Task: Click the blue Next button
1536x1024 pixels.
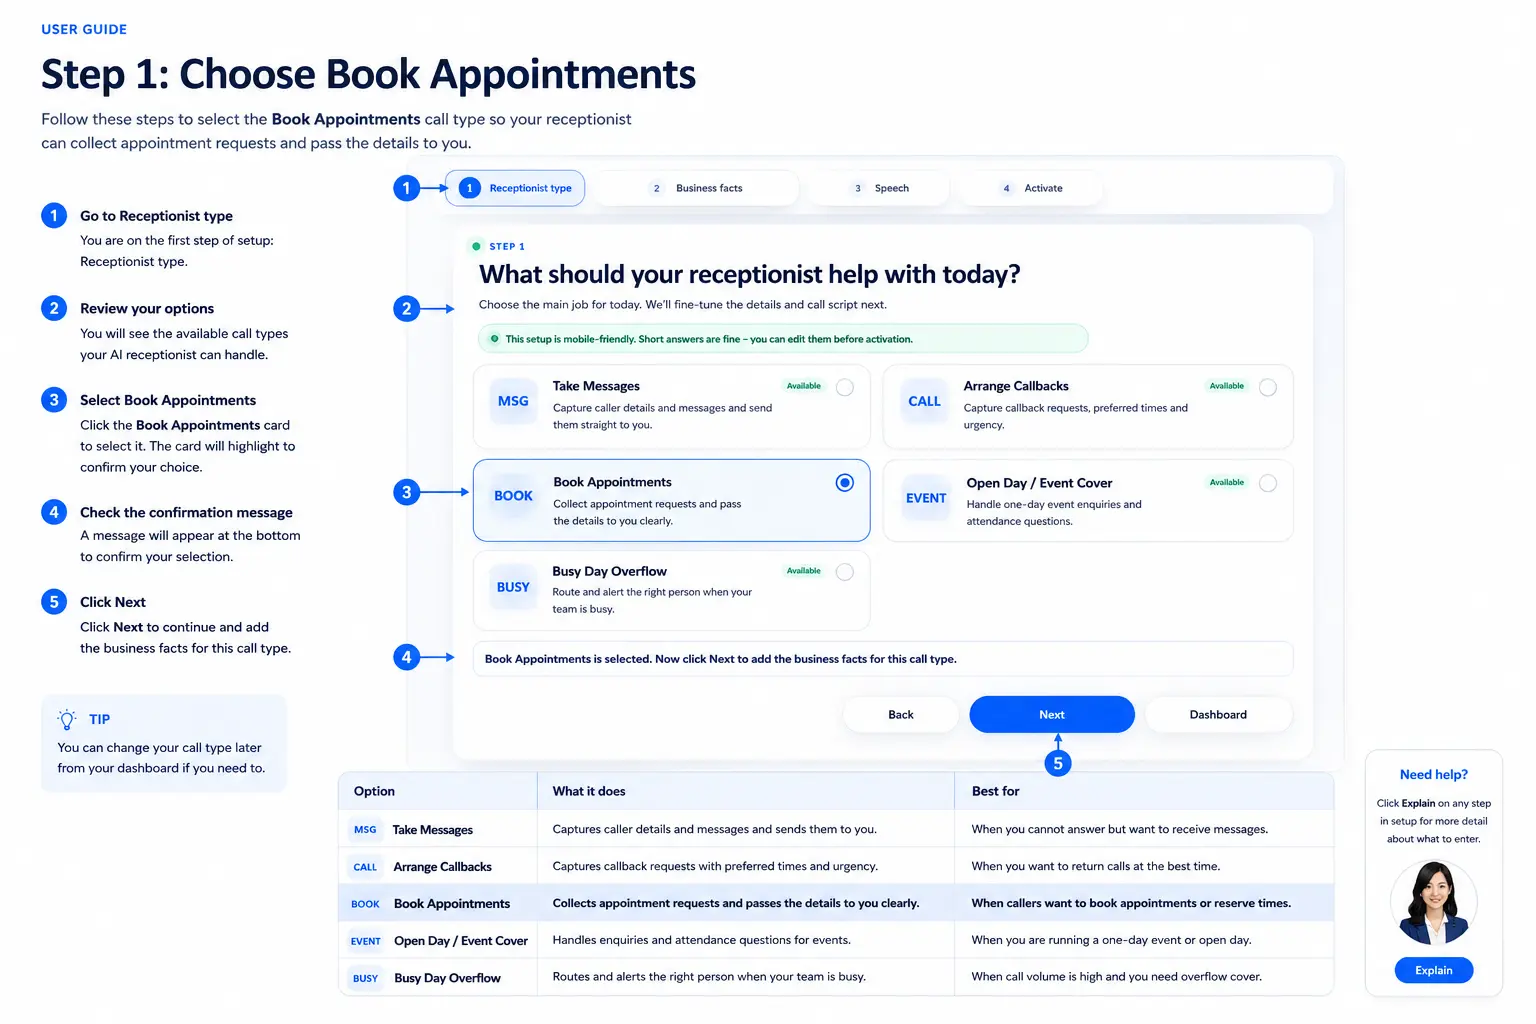Action: (x=1052, y=715)
